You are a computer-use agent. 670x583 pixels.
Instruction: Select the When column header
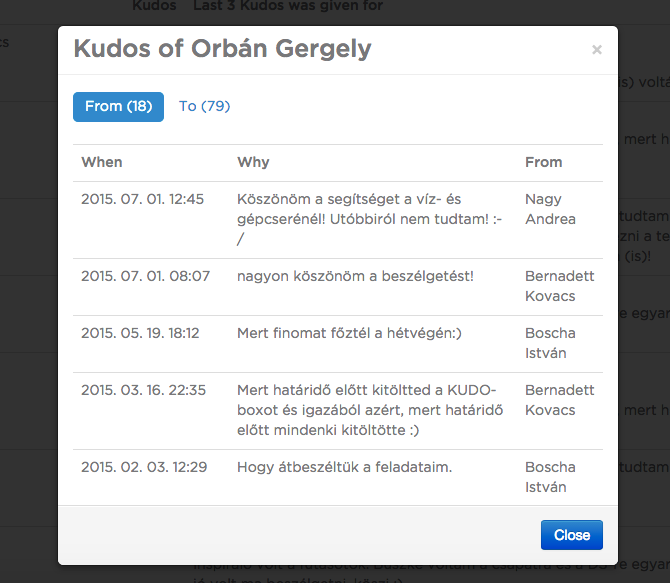102,162
